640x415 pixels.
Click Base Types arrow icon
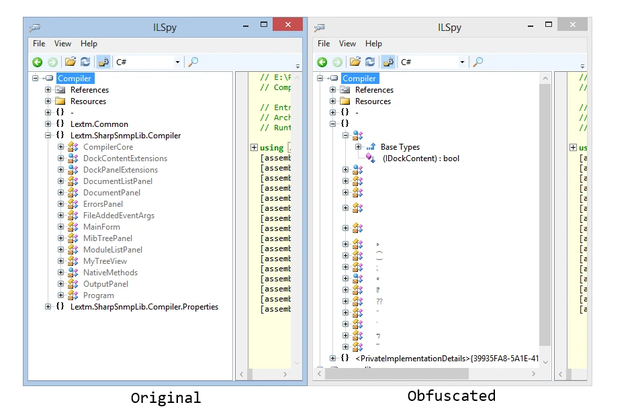371,146
